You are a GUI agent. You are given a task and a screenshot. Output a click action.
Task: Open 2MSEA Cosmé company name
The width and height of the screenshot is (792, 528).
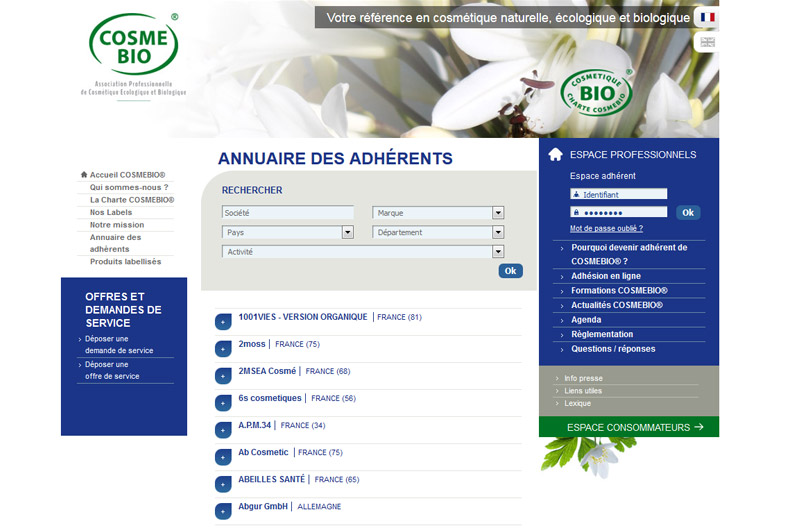[267, 371]
